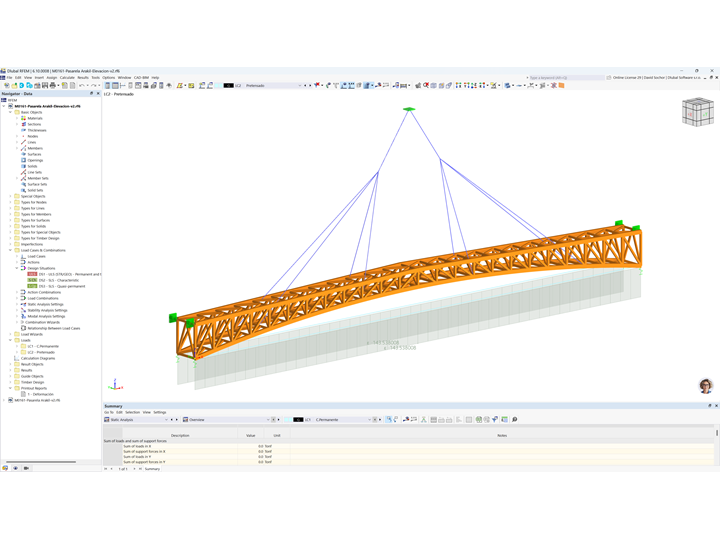Click the Description column header
This screenshot has height=540, width=720.
(x=180, y=435)
